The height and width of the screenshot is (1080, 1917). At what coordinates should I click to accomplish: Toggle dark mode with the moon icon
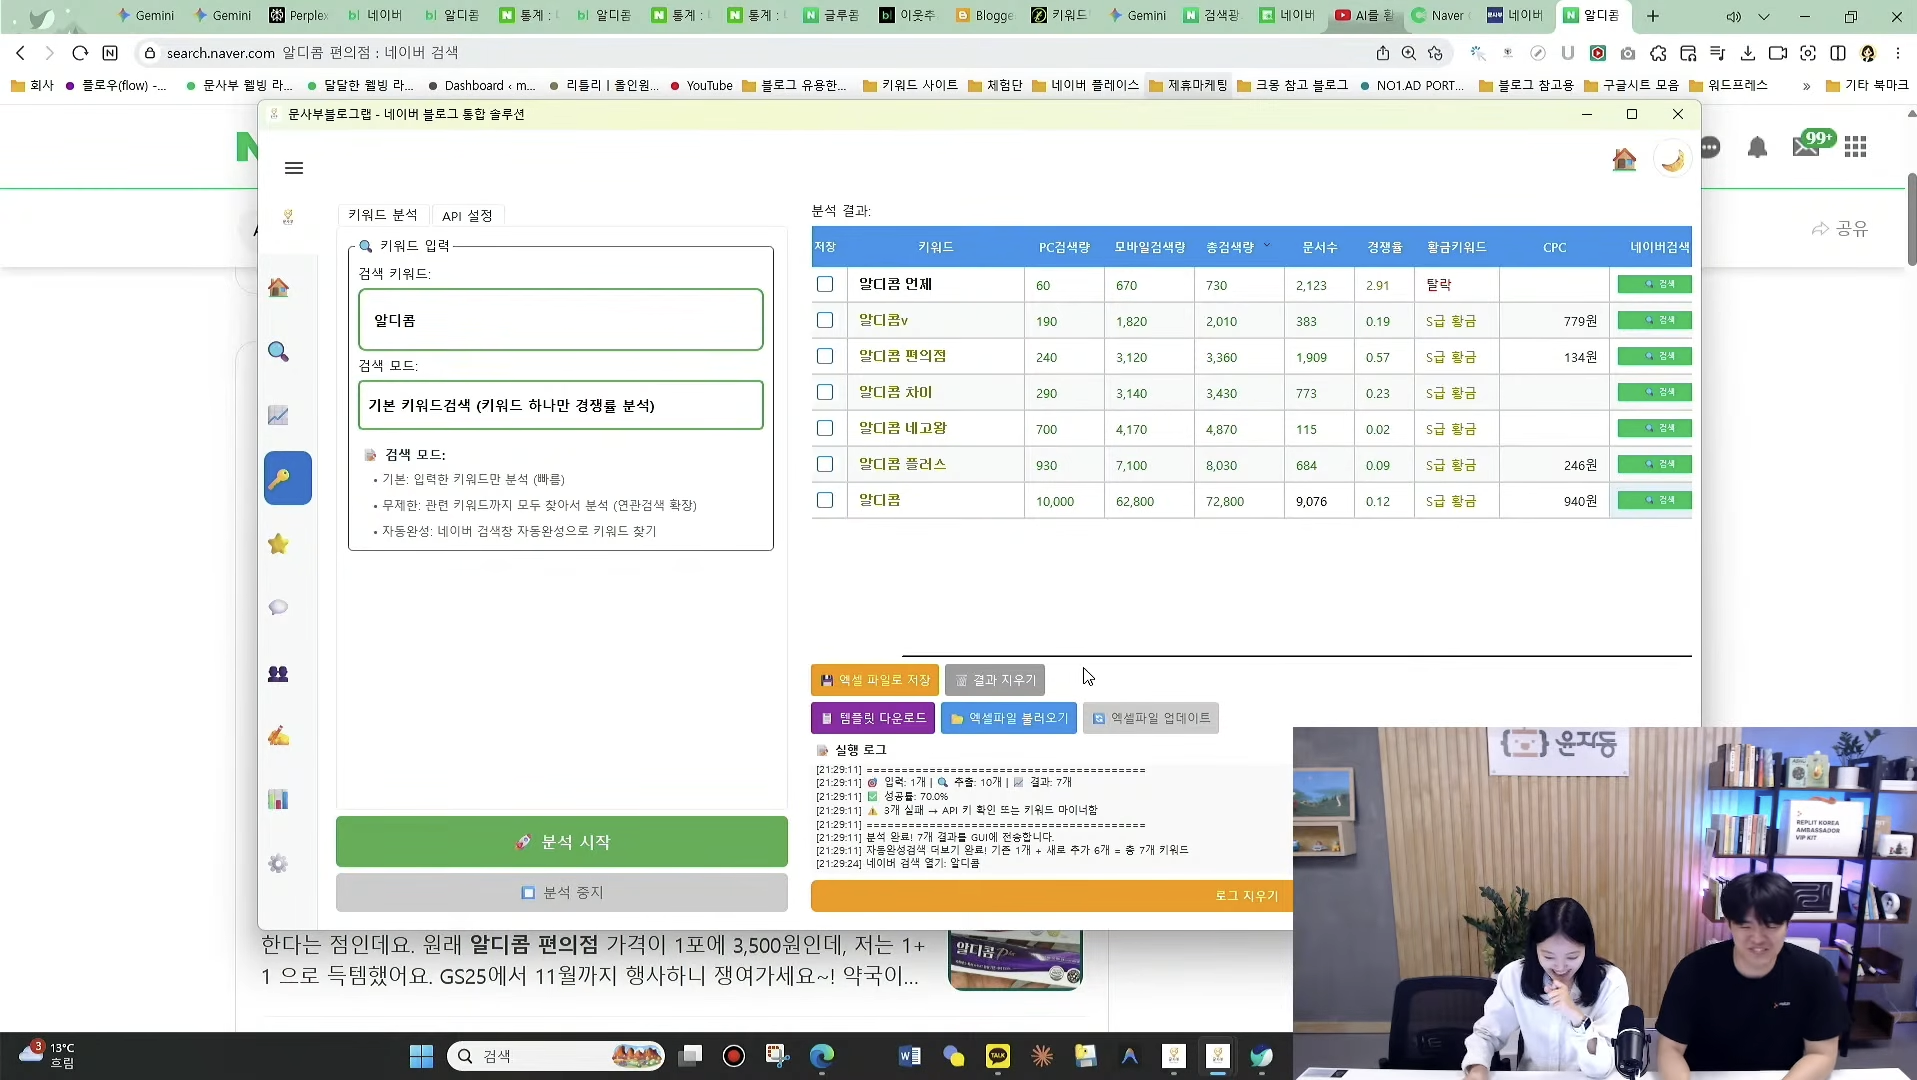(x=1672, y=160)
